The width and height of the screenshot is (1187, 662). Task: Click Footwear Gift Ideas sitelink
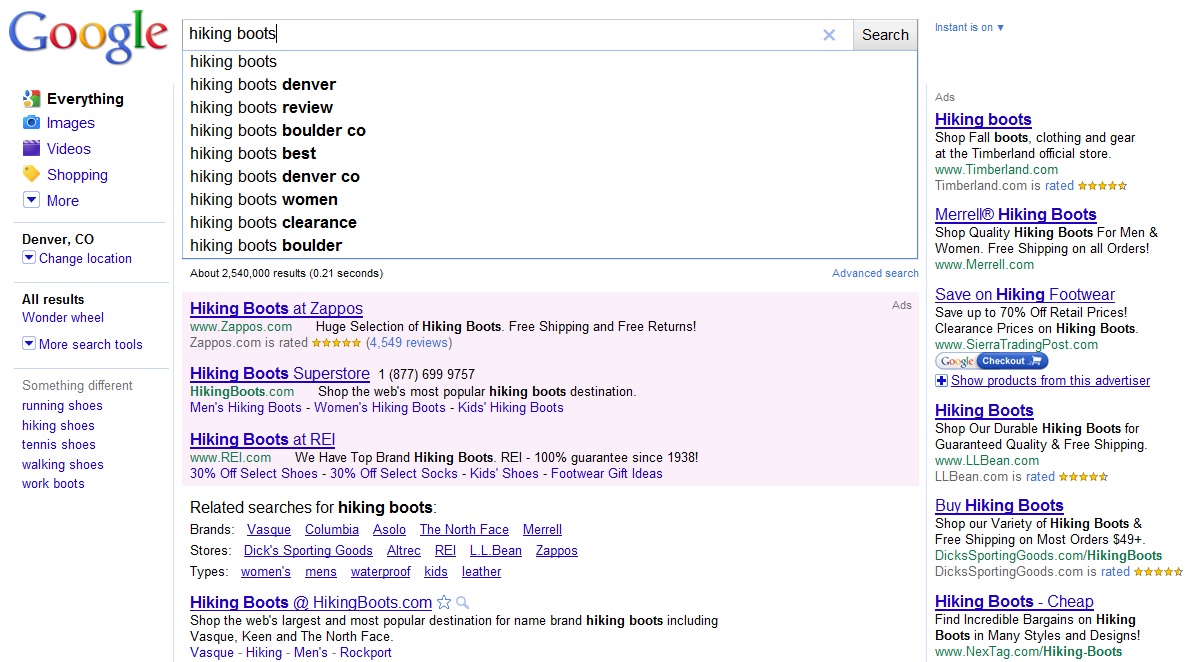click(x=606, y=473)
